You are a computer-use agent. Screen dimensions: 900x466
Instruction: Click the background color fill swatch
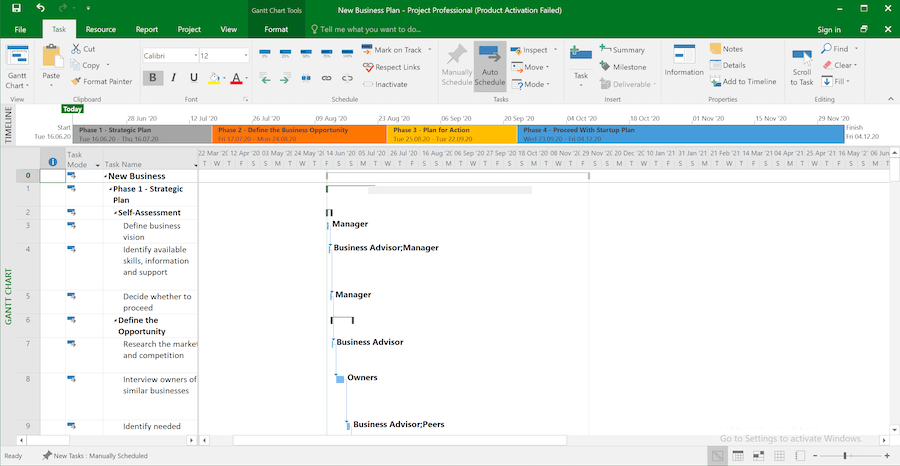pyautogui.click(x=214, y=78)
